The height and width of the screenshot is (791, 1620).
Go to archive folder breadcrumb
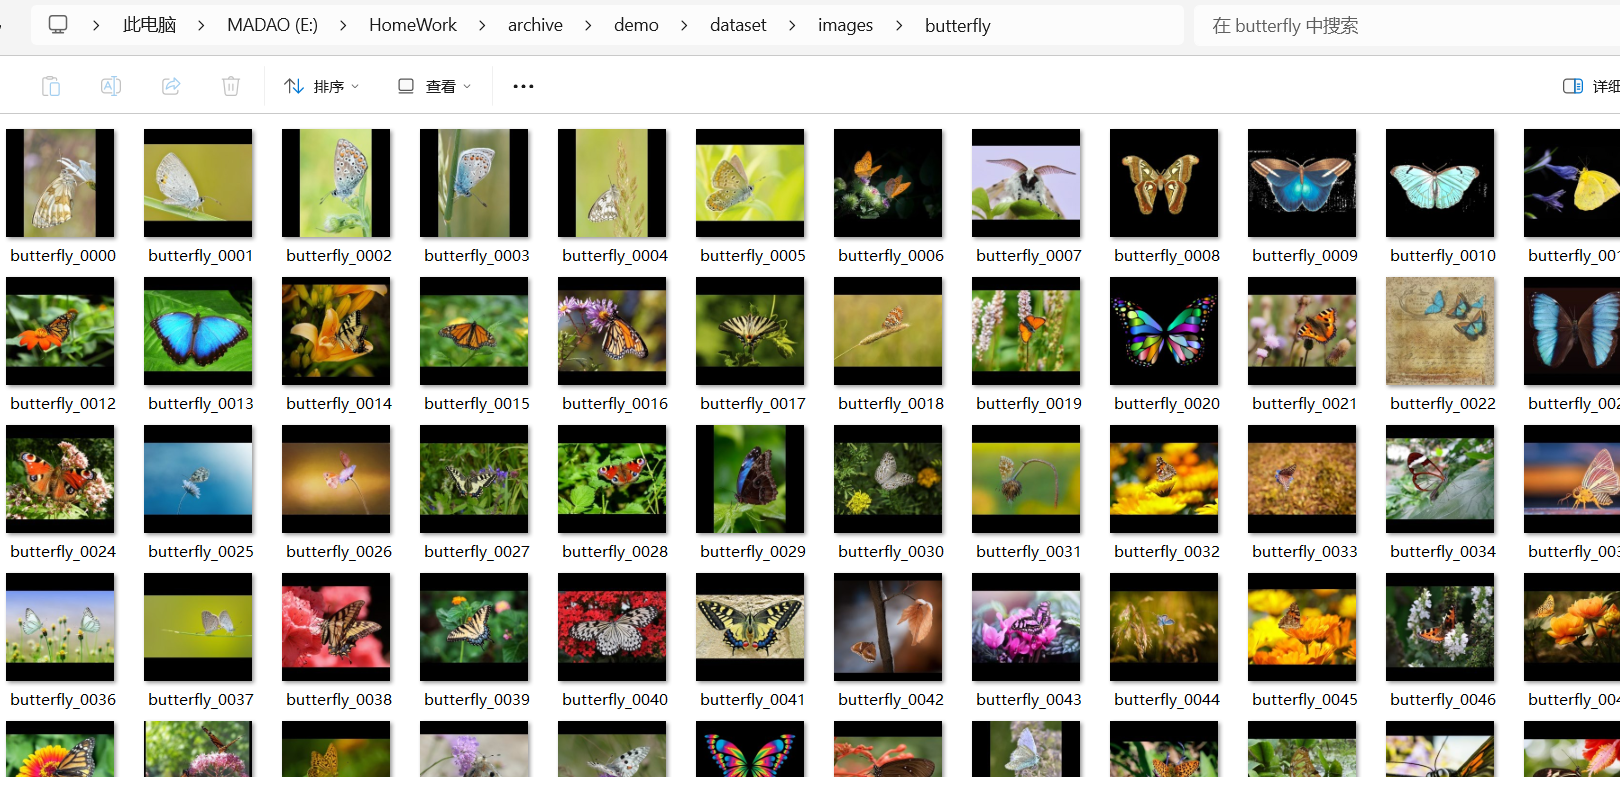pos(535,25)
